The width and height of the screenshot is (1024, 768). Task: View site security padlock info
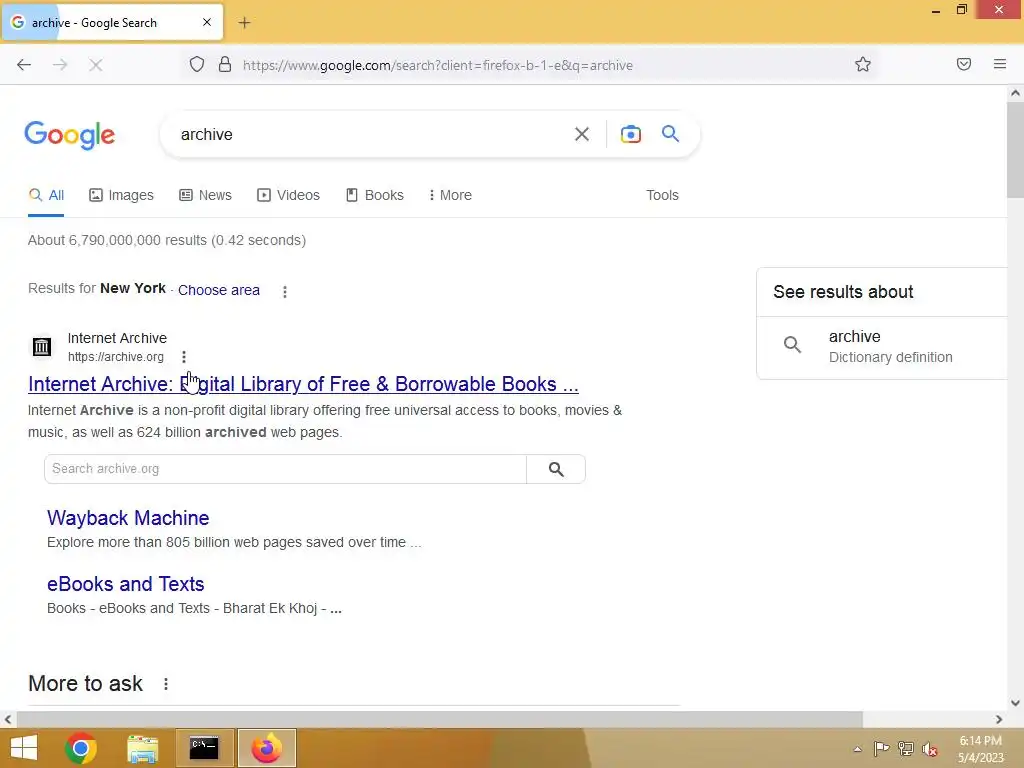point(225,65)
